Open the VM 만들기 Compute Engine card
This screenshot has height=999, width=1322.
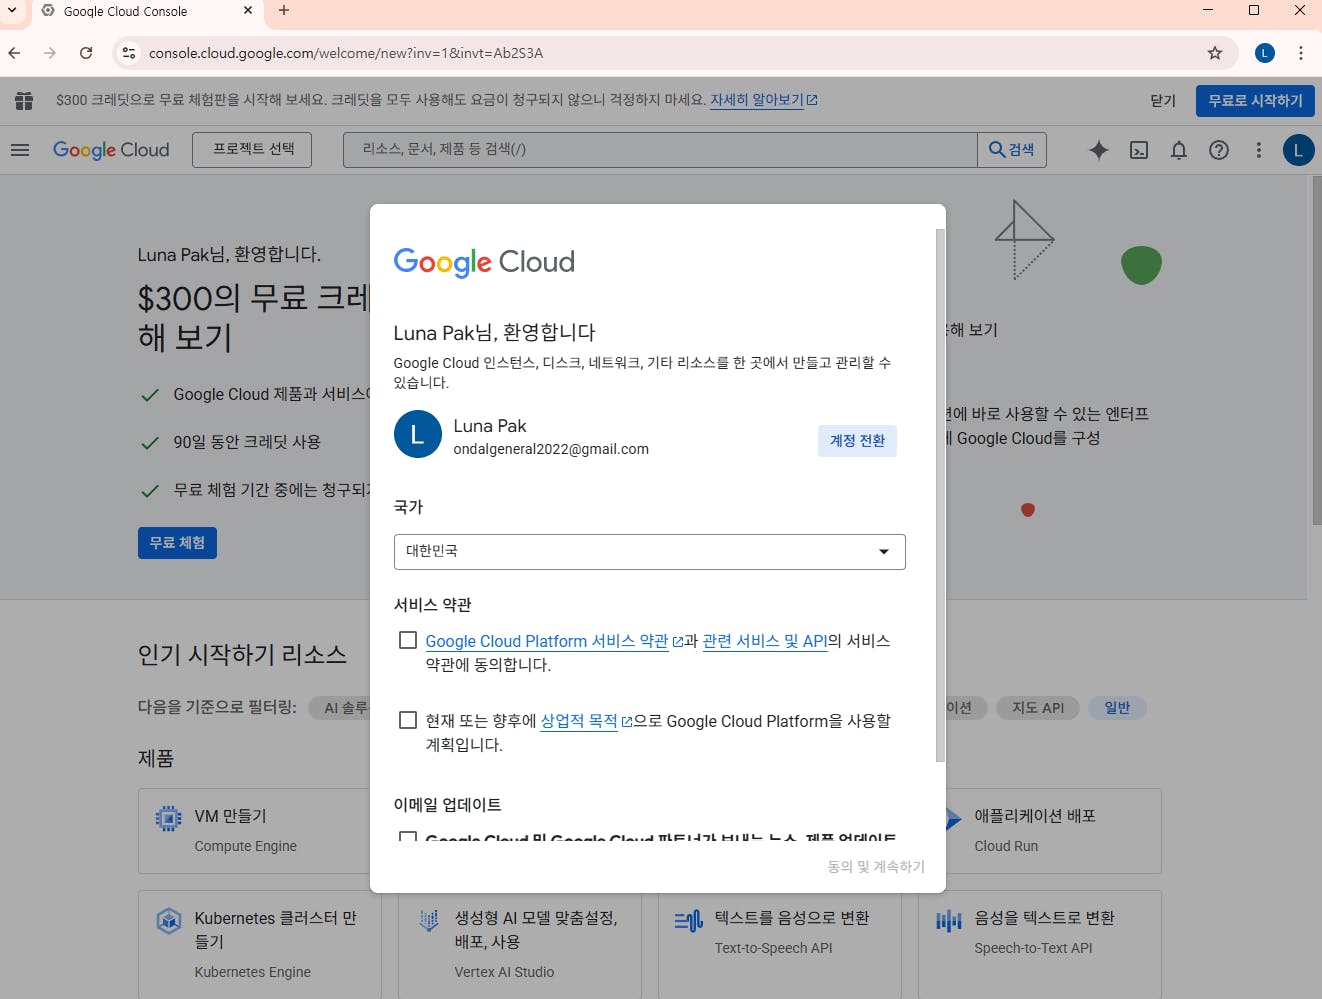click(x=255, y=831)
